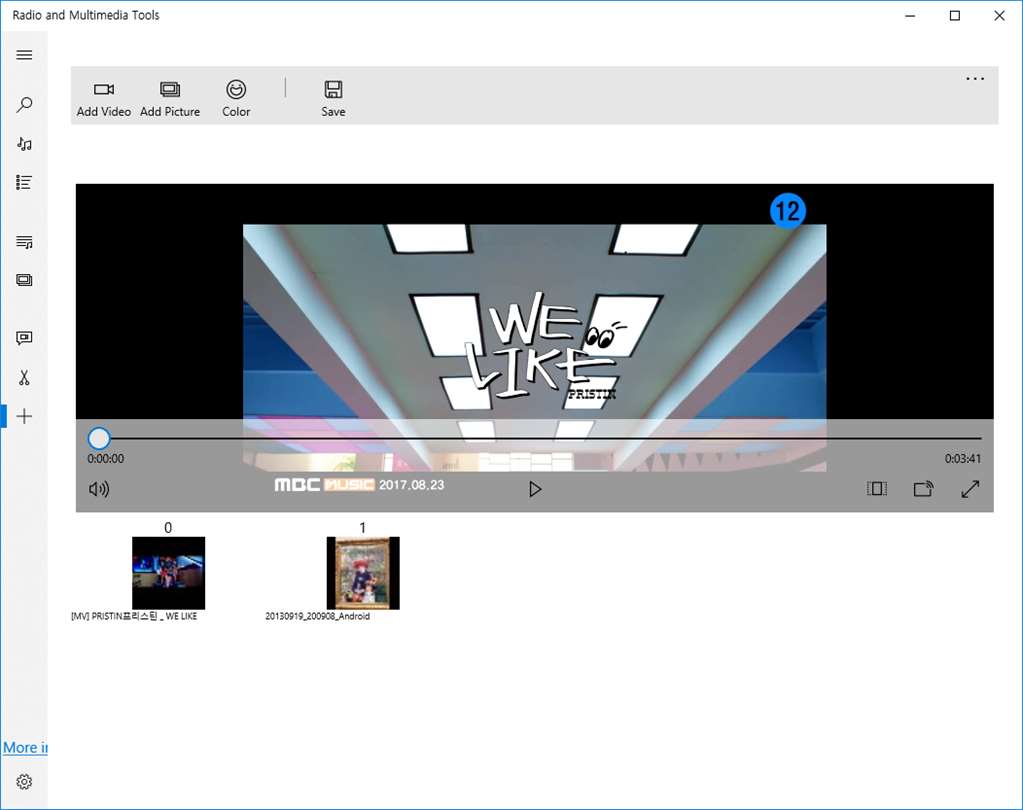1023x810 pixels.
Task: Select picture thumbnail numbered 1
Action: [363, 573]
